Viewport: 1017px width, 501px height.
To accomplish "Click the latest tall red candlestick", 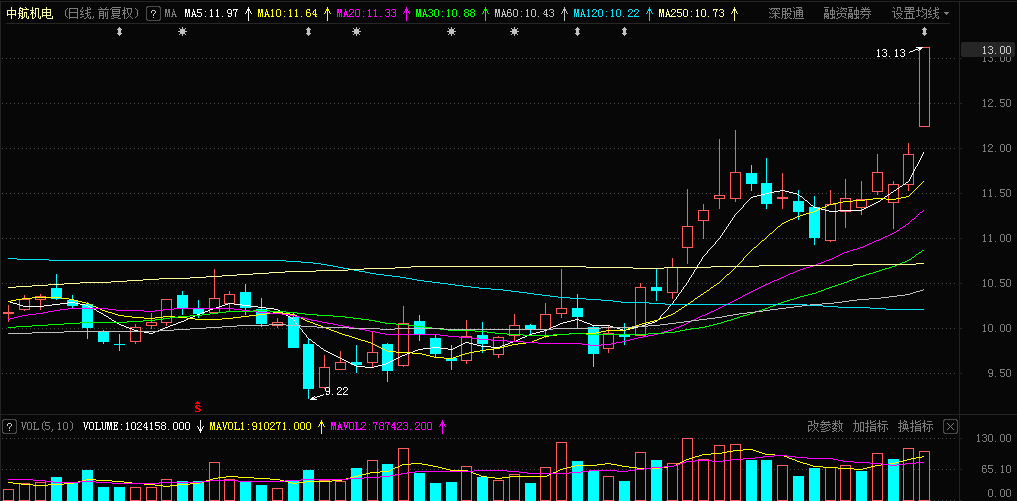I will (925, 87).
